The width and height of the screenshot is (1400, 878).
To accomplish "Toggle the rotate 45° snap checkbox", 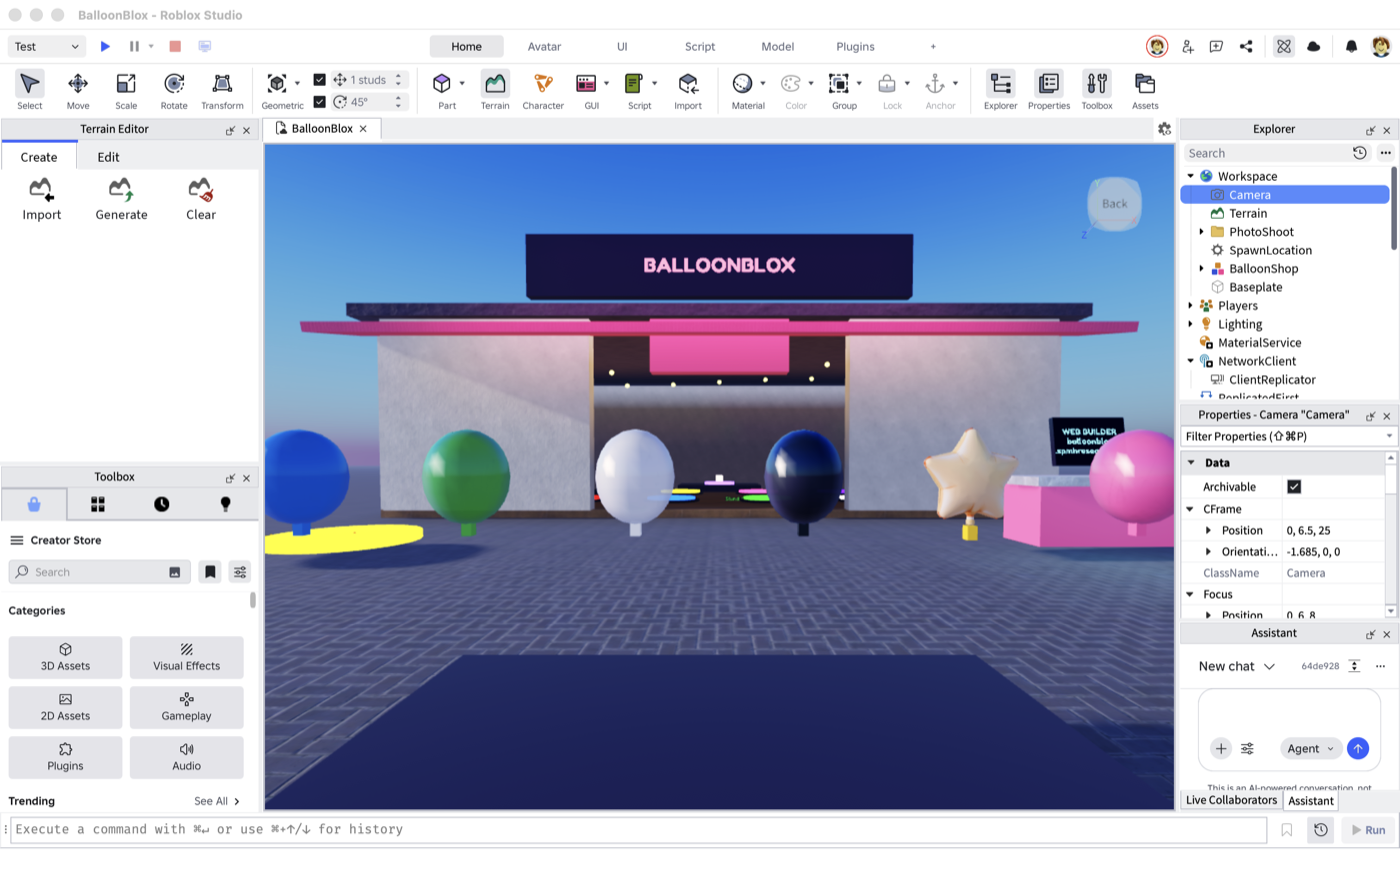I will 320,102.
